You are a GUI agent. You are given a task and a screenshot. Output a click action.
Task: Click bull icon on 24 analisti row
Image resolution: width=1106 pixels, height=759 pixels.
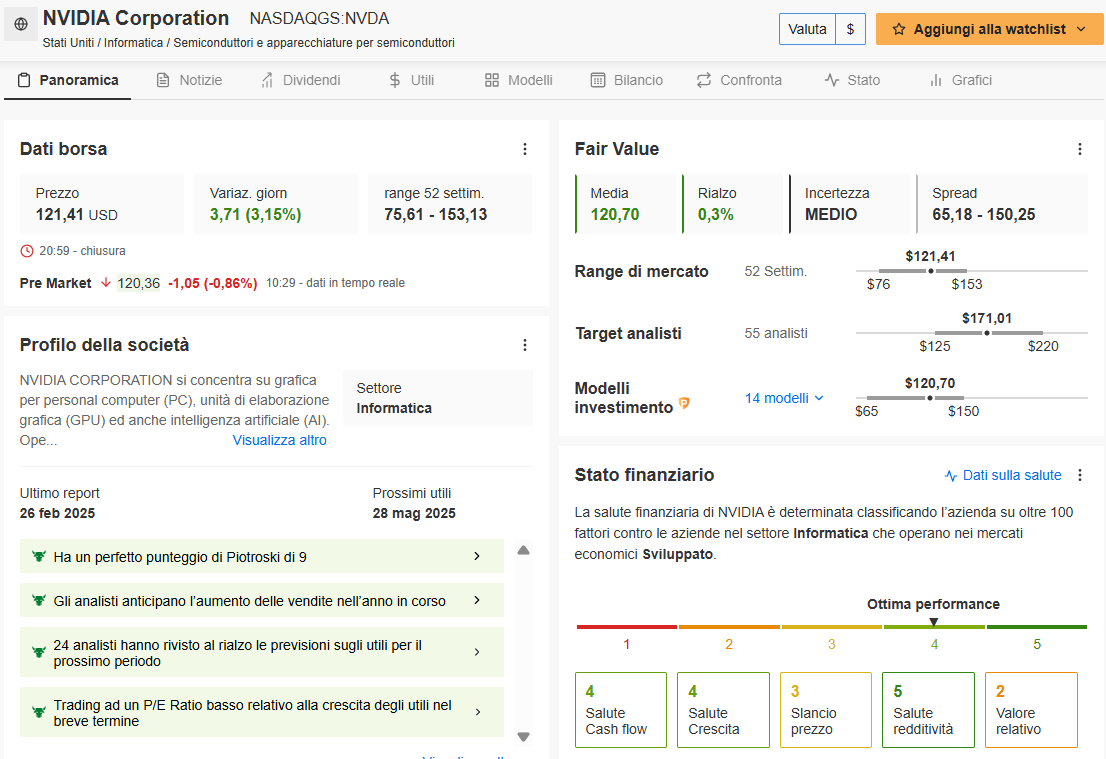pos(39,652)
